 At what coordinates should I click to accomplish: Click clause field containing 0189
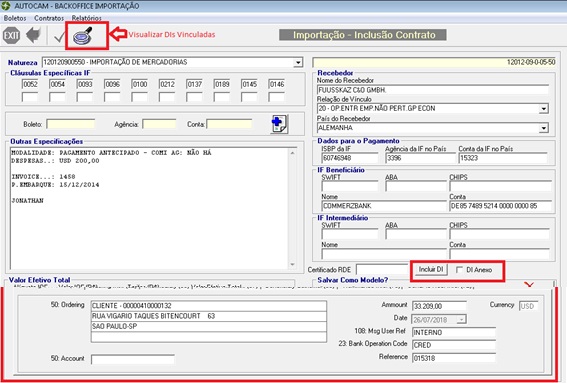tap(222, 84)
